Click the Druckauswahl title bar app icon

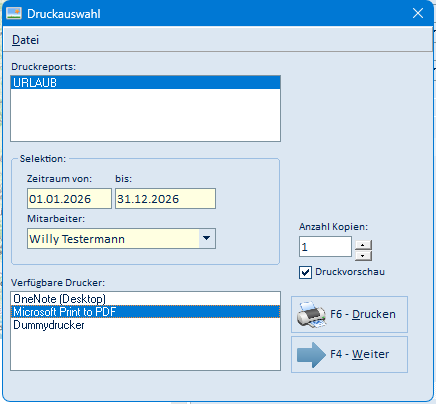(x=14, y=13)
